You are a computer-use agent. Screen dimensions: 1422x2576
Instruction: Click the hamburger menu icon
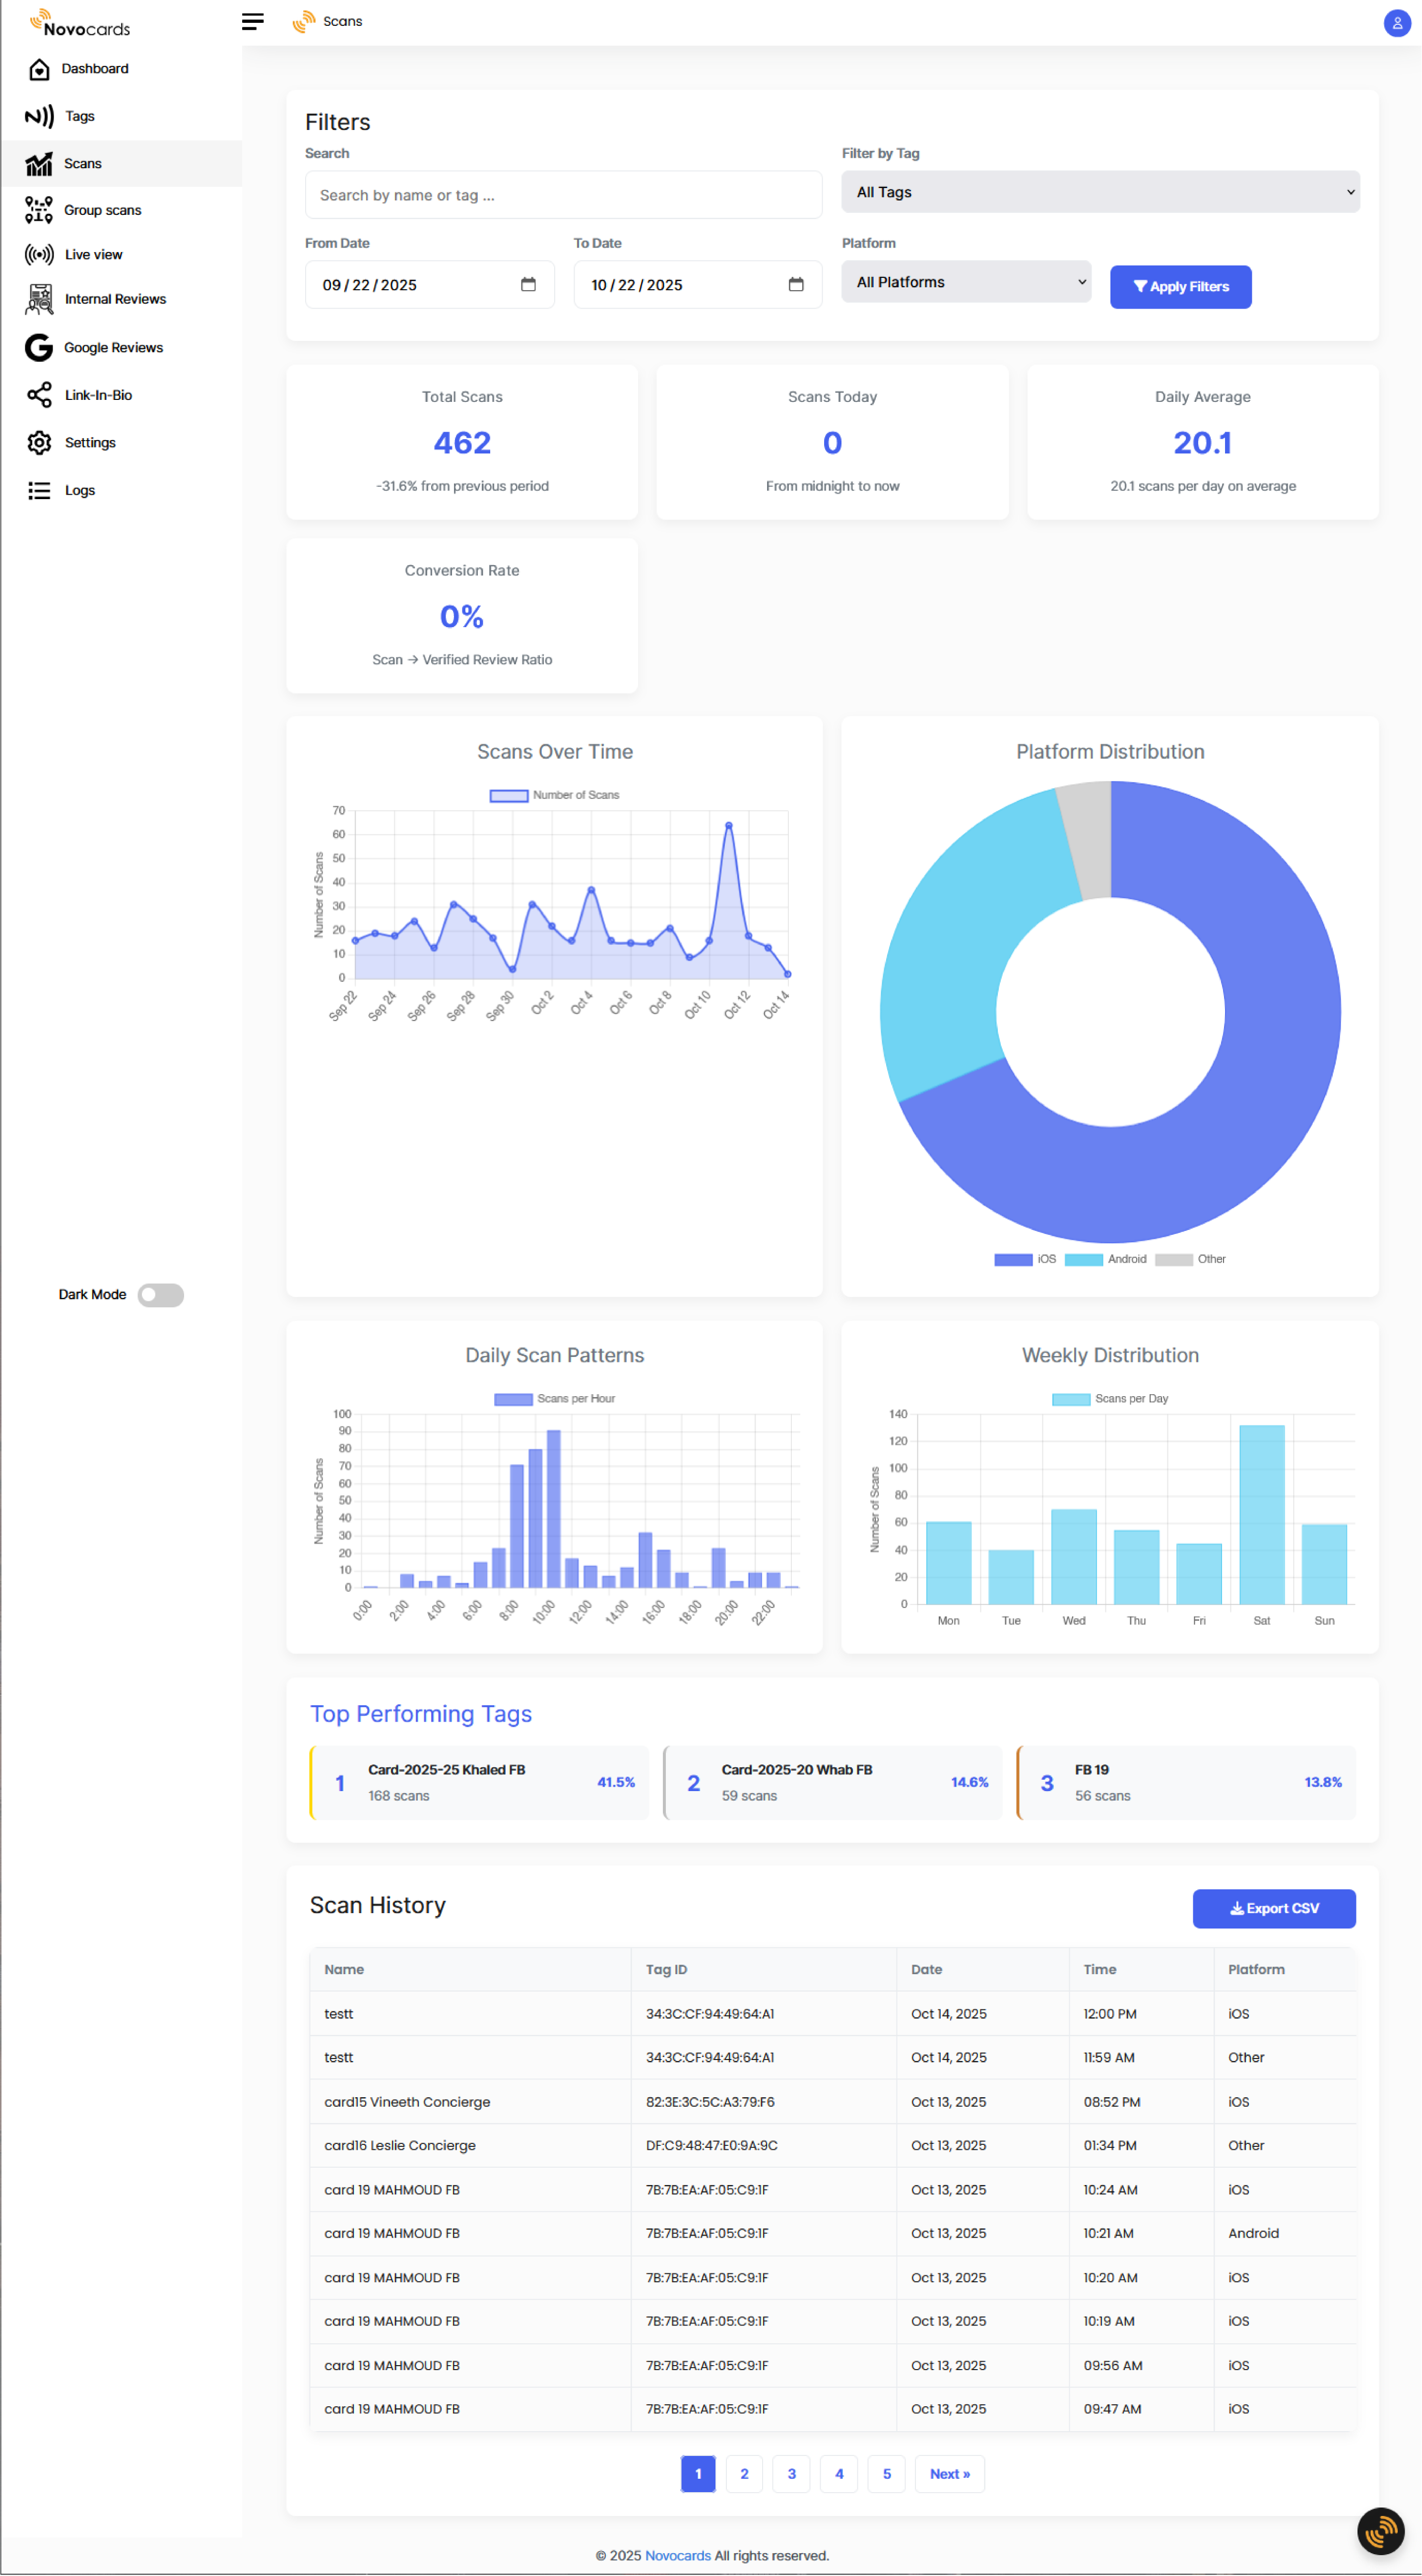[253, 22]
